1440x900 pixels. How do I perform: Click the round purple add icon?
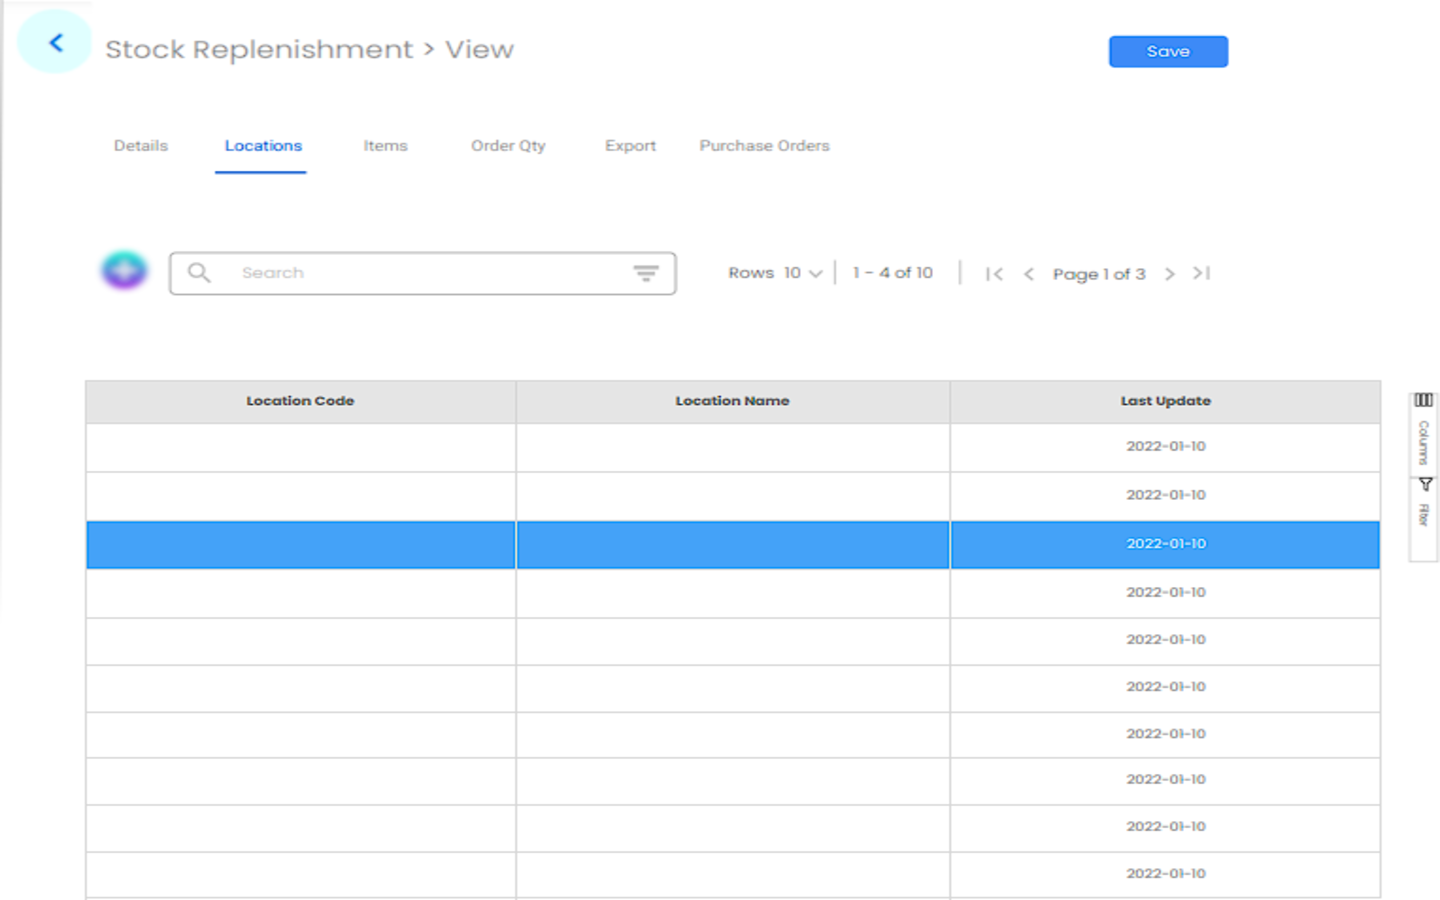[x=124, y=270]
